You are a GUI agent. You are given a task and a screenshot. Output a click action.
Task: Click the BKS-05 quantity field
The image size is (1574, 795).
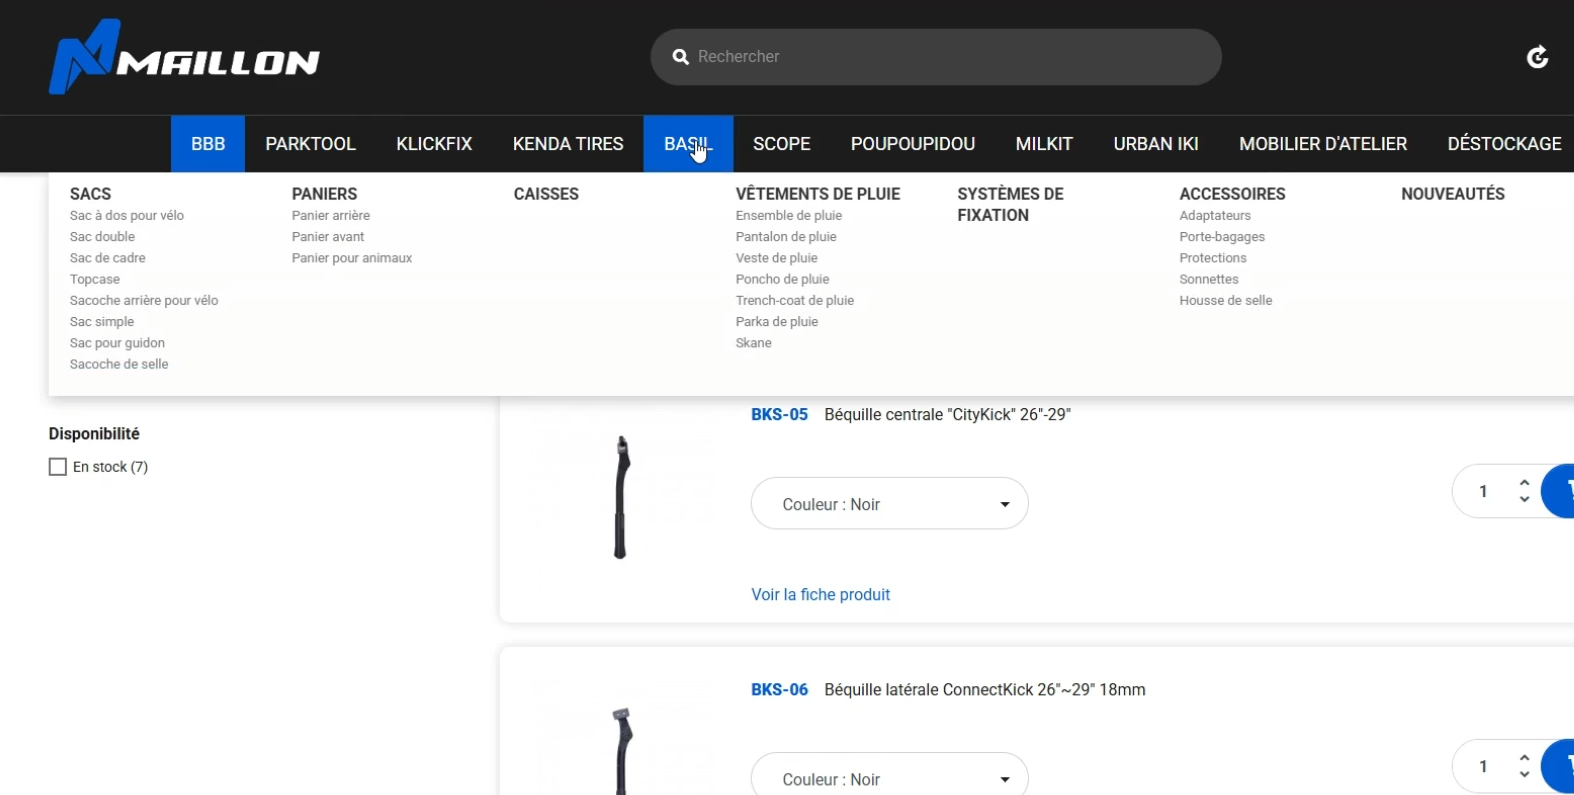click(1484, 491)
